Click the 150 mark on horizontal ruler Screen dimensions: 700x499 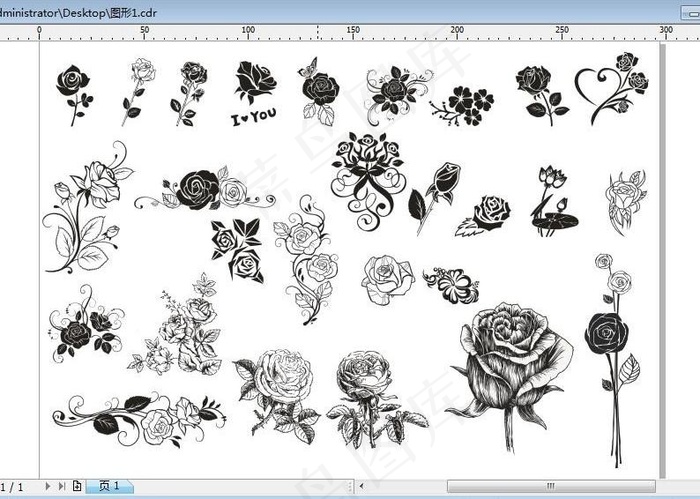point(353,30)
